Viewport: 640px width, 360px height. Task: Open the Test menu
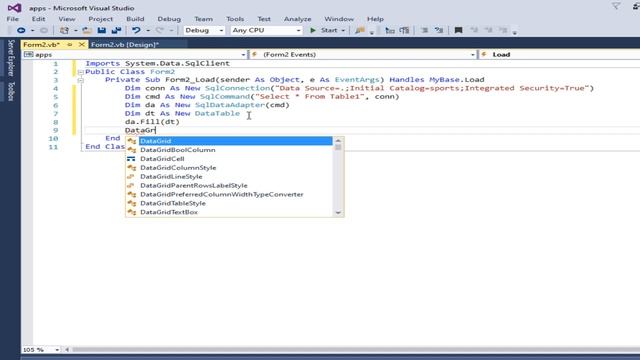(264, 19)
